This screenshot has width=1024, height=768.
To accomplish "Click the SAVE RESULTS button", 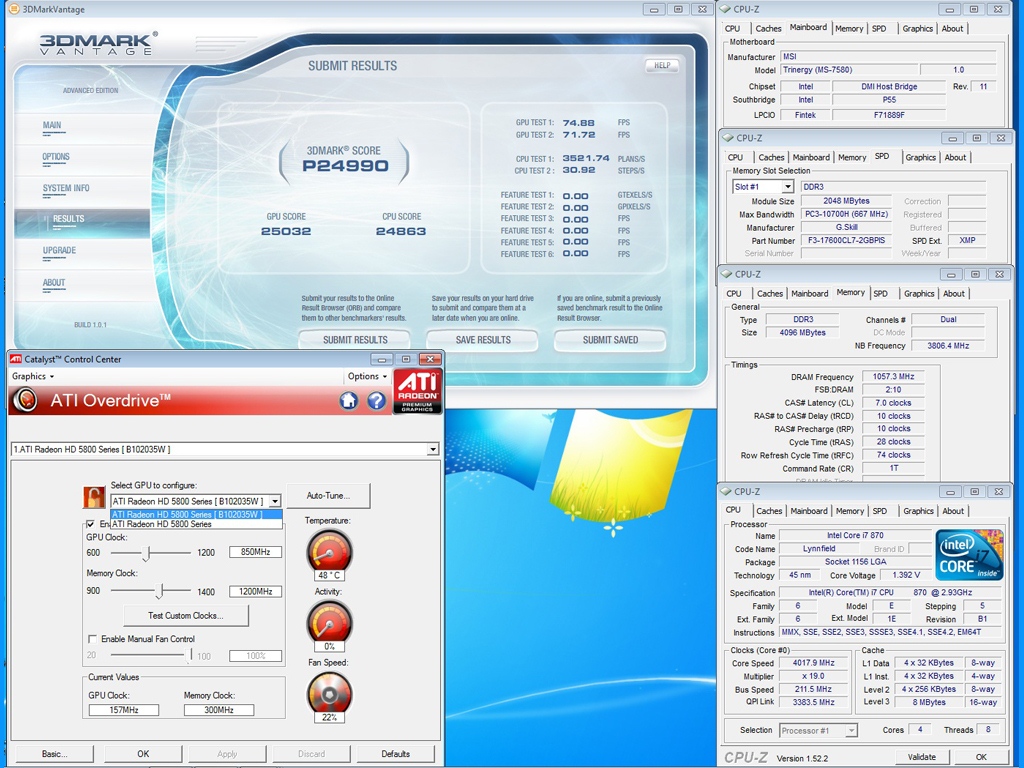I will [x=483, y=340].
